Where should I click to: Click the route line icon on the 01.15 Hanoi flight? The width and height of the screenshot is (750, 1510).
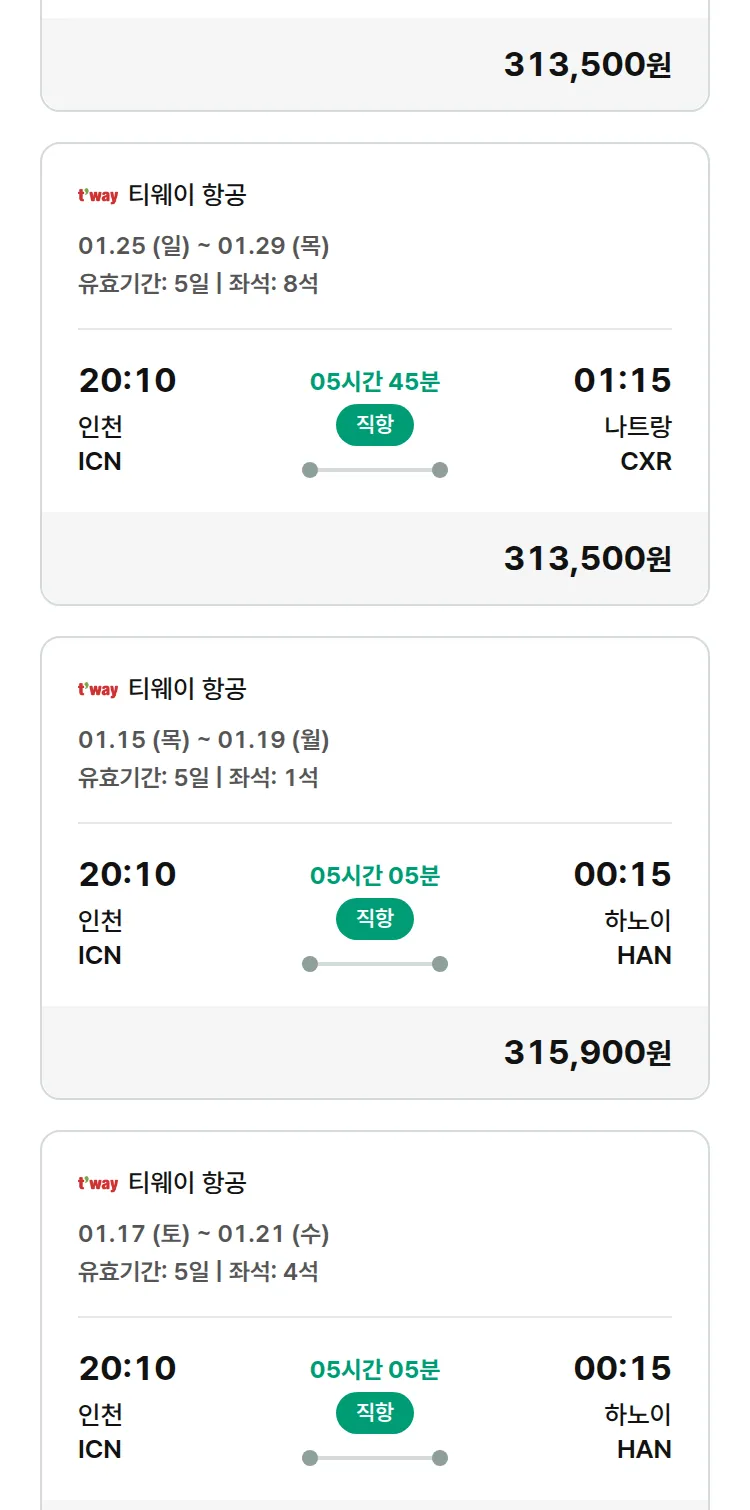(375, 964)
